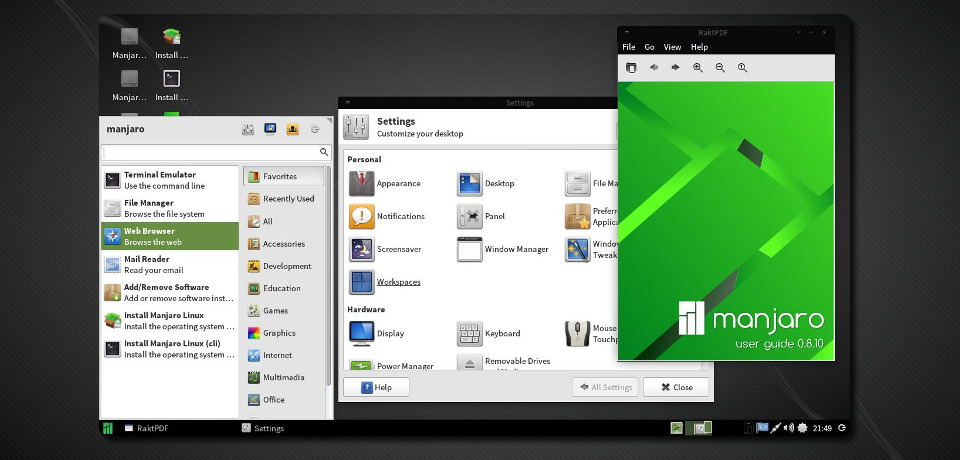960x460 pixels.
Task: Click the All Settings button
Action: pyautogui.click(x=605, y=387)
